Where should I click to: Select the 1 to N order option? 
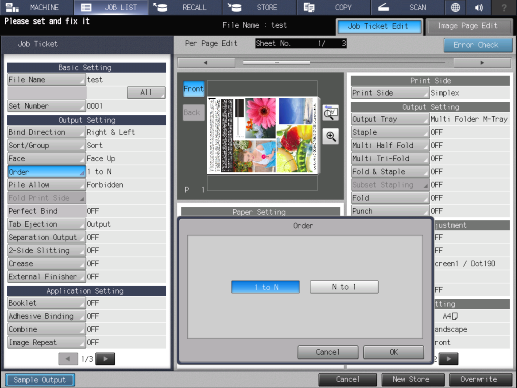coord(265,287)
